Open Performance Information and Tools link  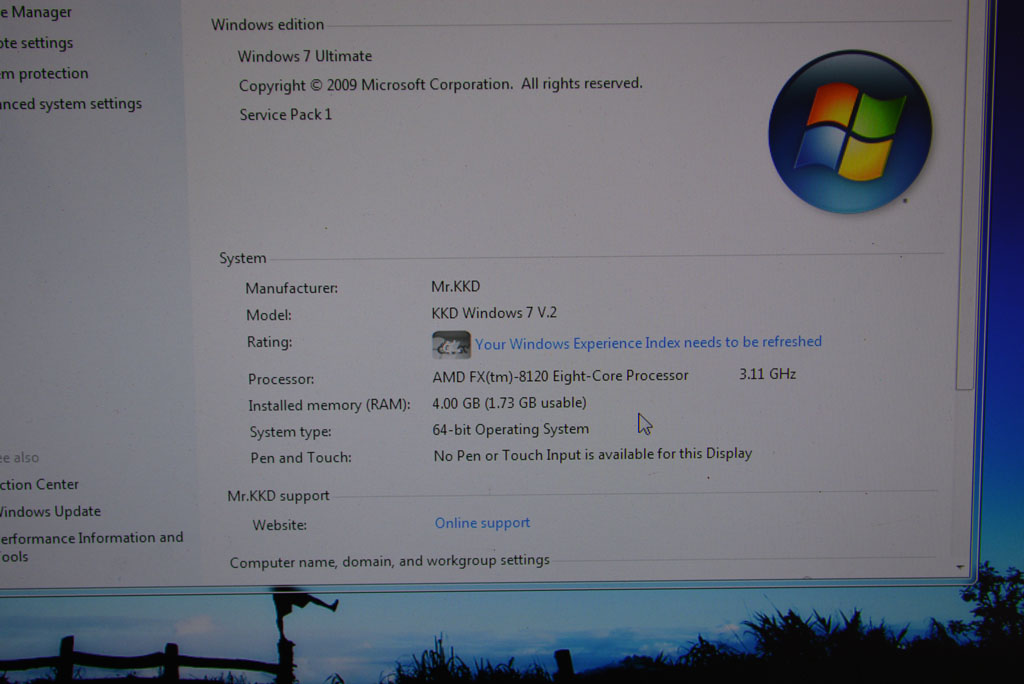point(91,547)
